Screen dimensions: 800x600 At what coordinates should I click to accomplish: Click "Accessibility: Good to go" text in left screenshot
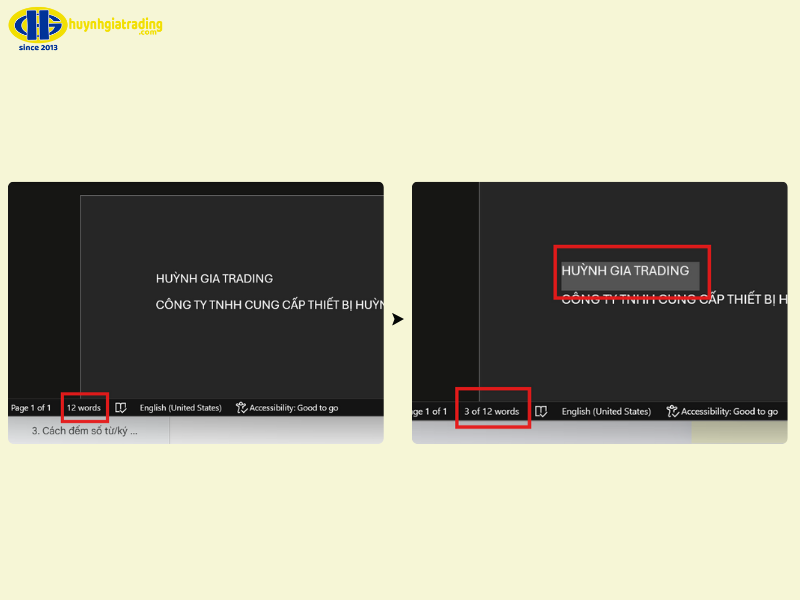tap(294, 408)
